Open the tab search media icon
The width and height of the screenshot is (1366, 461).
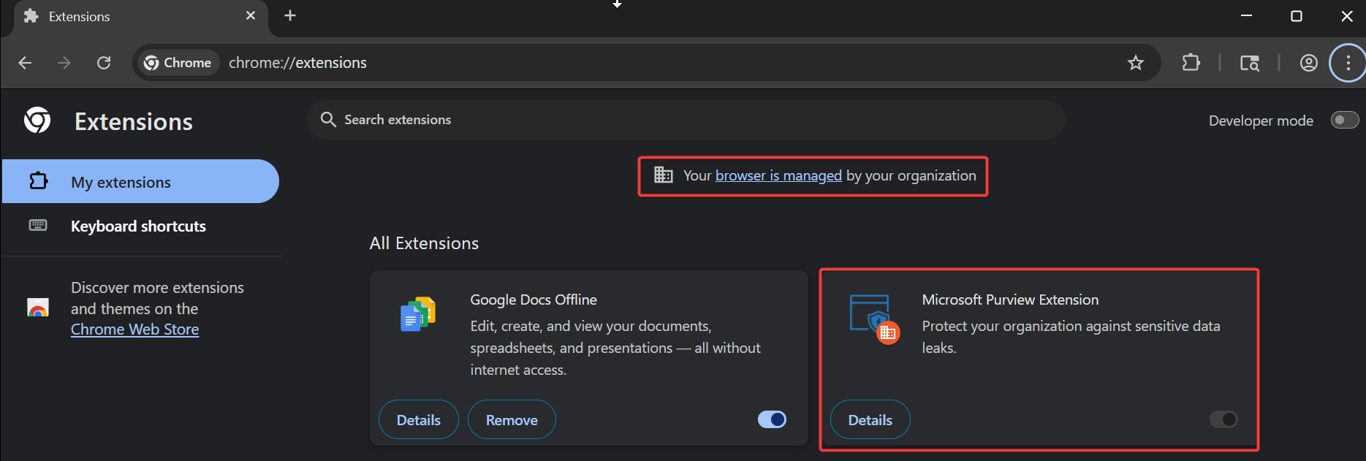tap(1249, 63)
